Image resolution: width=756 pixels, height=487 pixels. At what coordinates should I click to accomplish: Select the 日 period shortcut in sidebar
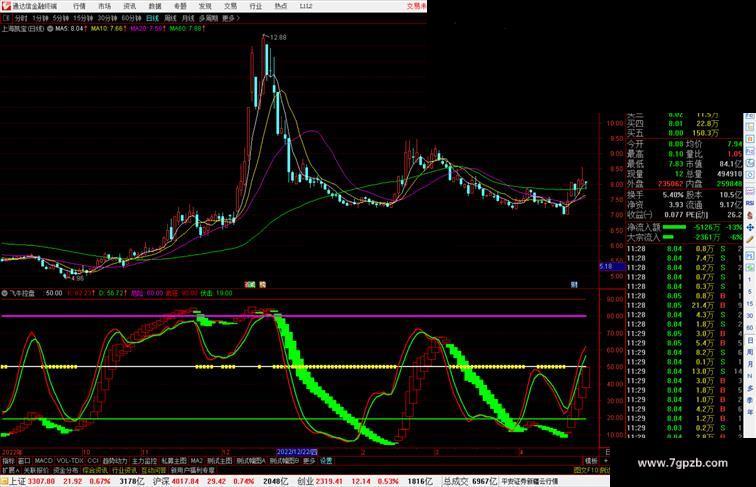(x=750, y=340)
